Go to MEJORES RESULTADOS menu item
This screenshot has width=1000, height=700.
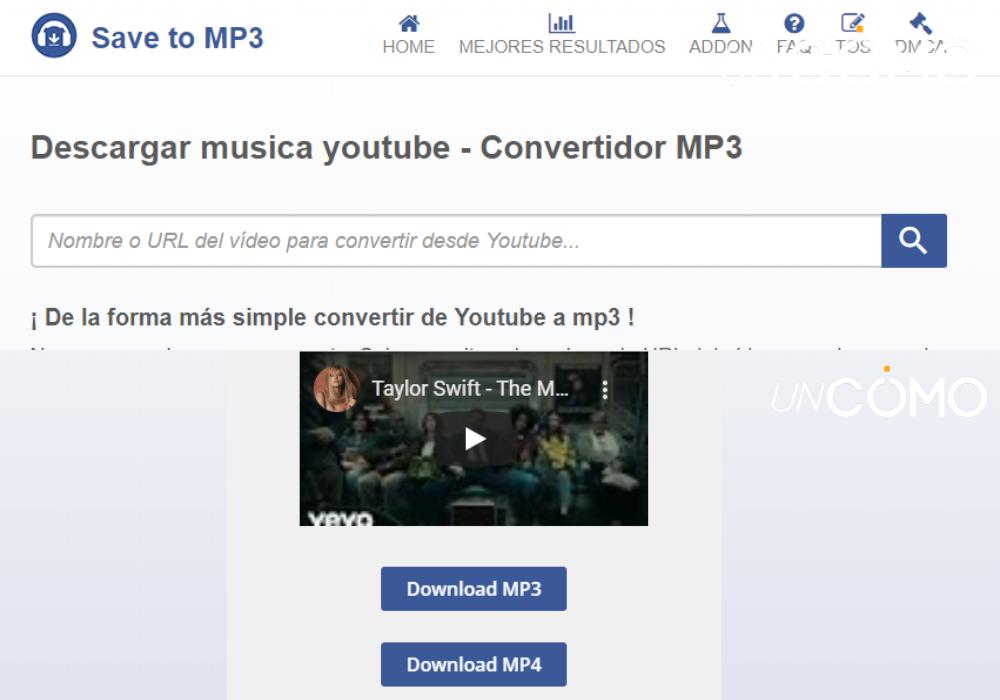[x=561, y=47]
